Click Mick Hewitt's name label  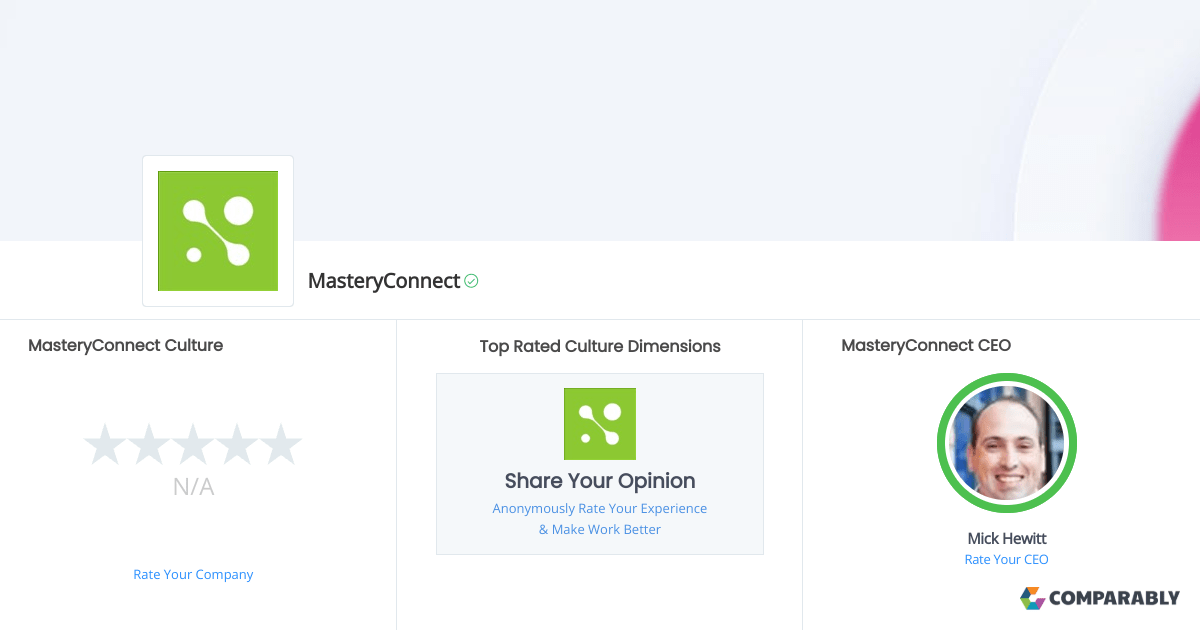tap(1006, 538)
